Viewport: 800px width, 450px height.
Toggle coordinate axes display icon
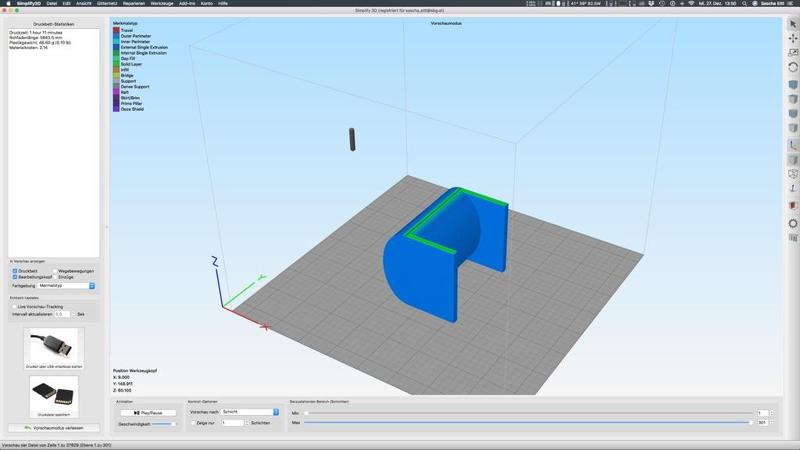tap(793, 145)
